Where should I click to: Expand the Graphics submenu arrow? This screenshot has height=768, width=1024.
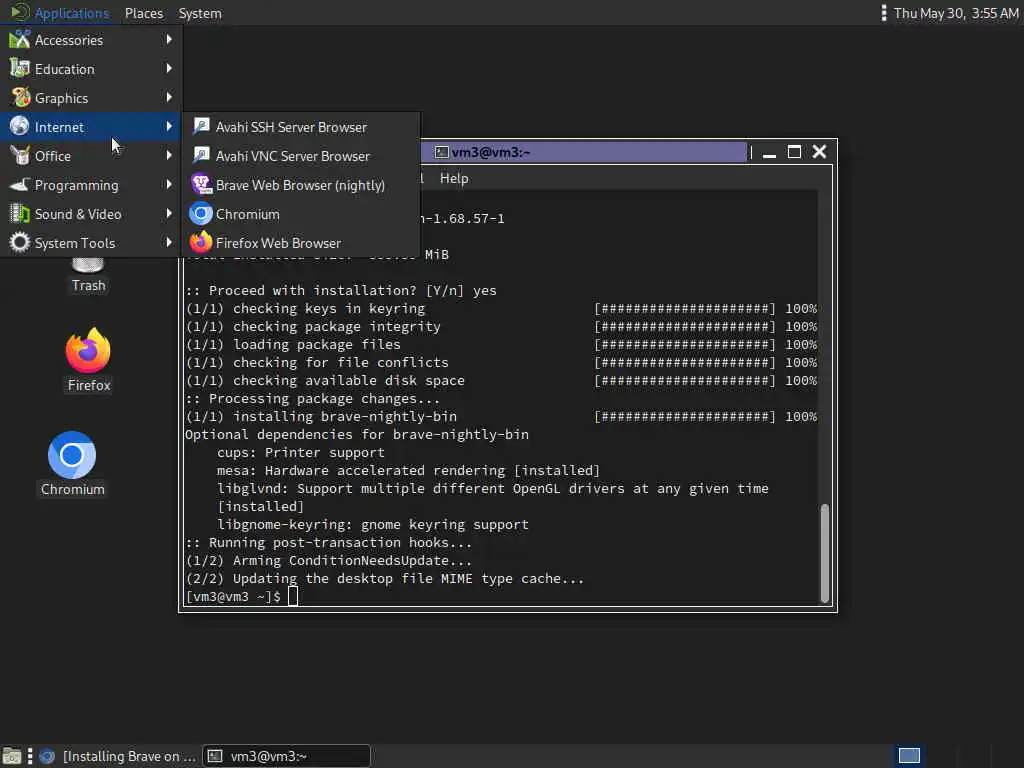coord(169,97)
